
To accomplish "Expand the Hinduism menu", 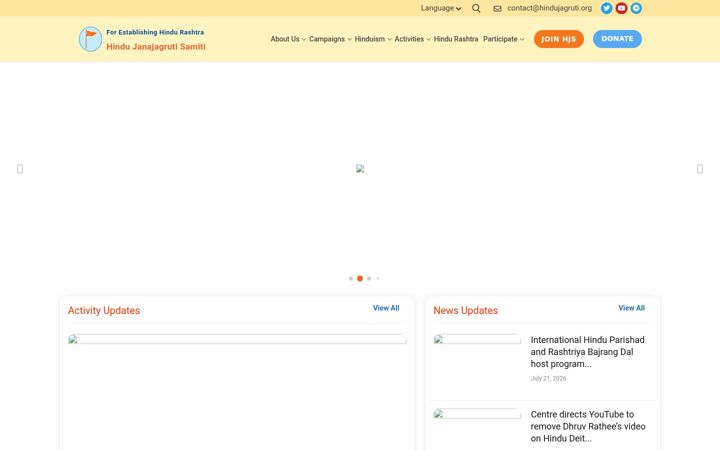I will click(373, 39).
